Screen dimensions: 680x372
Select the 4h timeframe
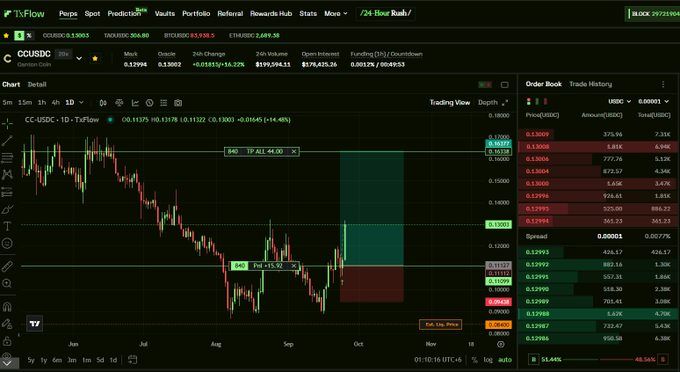(x=56, y=103)
